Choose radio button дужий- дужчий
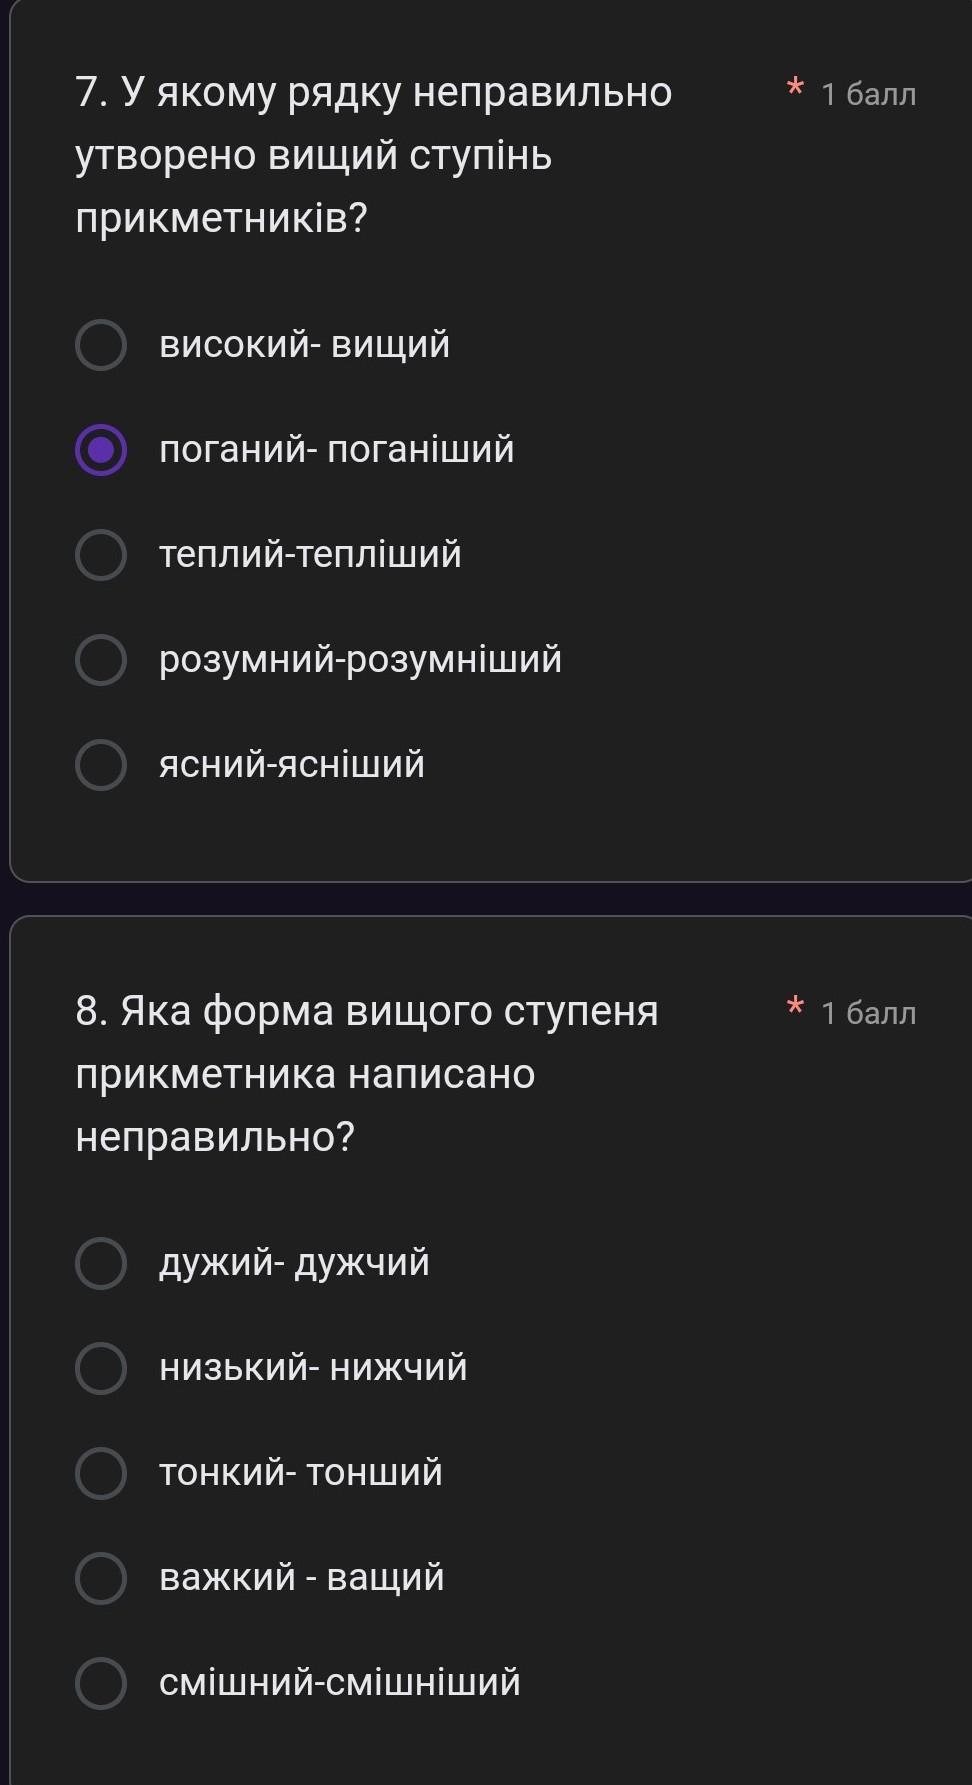Screen dimensions: 972x1785 tap(101, 1263)
